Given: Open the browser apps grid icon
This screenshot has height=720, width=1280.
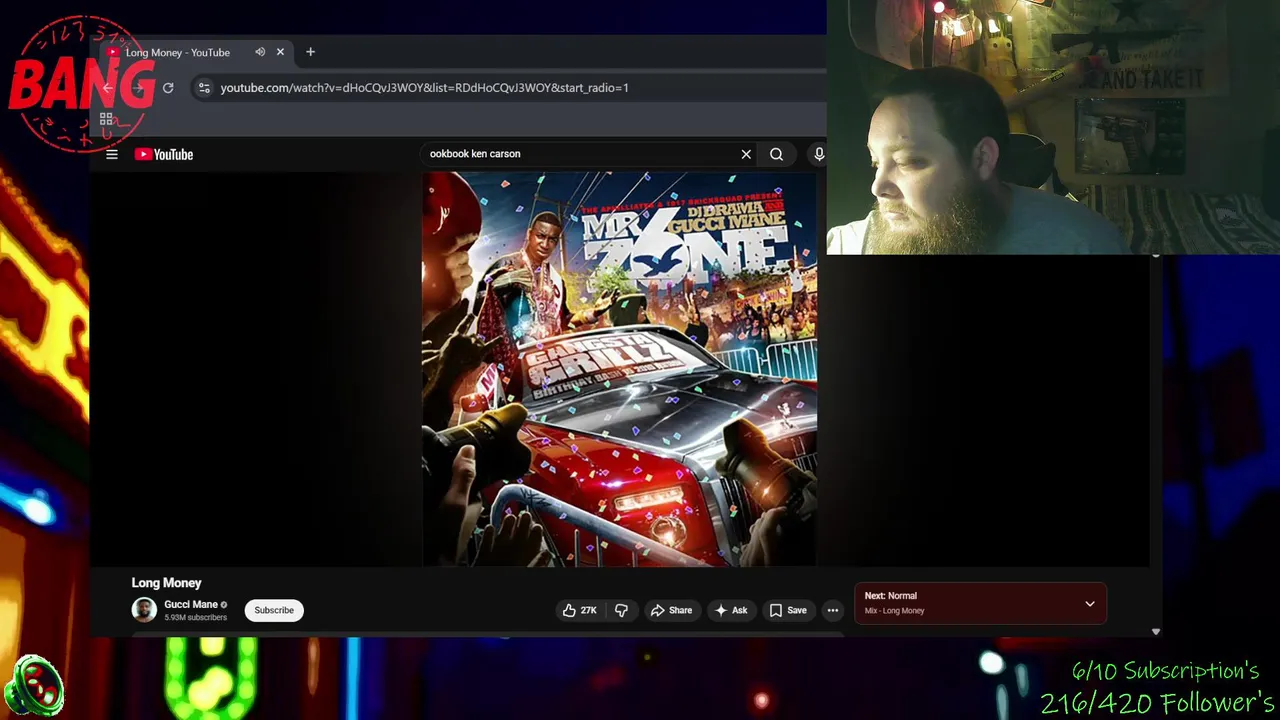Looking at the screenshot, I should (x=106, y=120).
